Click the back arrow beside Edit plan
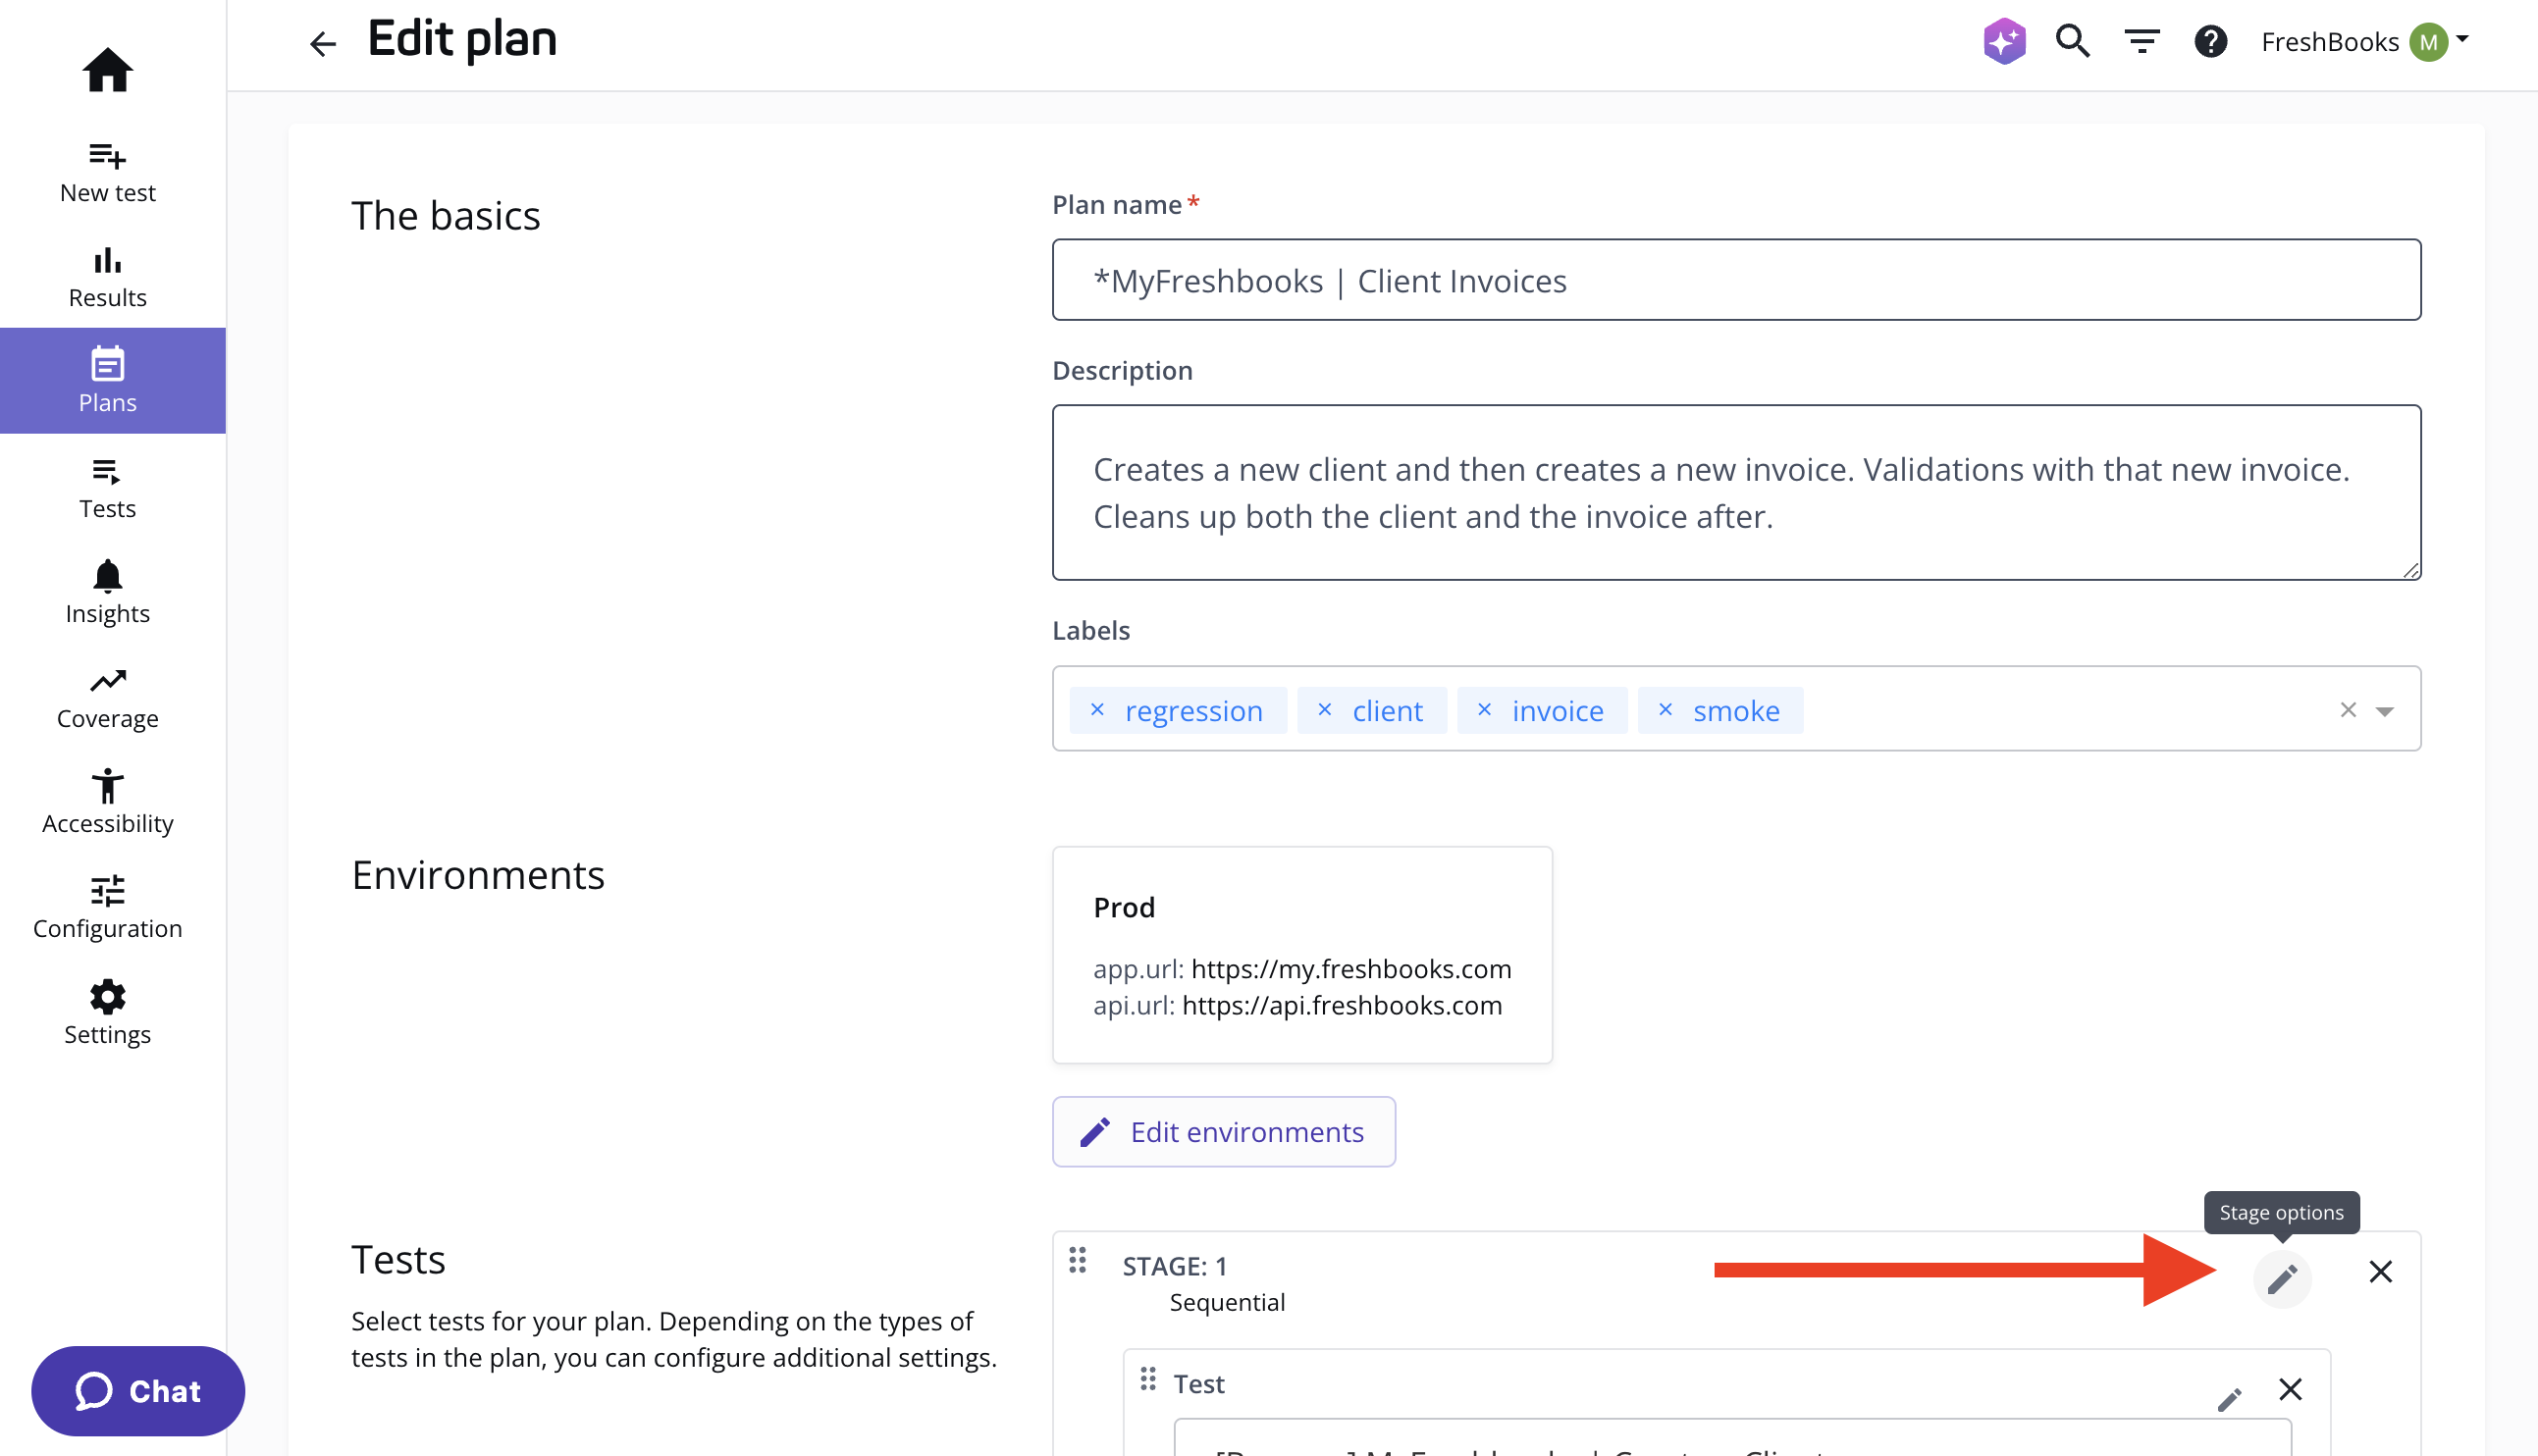The width and height of the screenshot is (2538, 1456). click(322, 43)
